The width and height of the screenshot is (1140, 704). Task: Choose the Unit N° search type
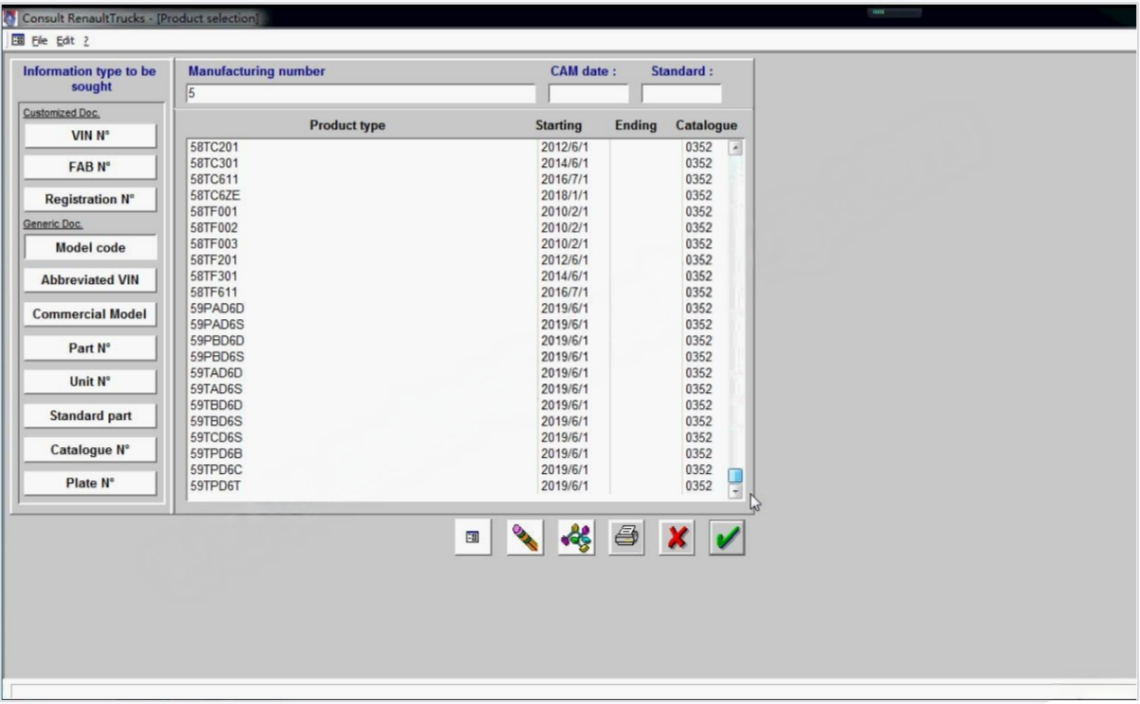tap(90, 381)
